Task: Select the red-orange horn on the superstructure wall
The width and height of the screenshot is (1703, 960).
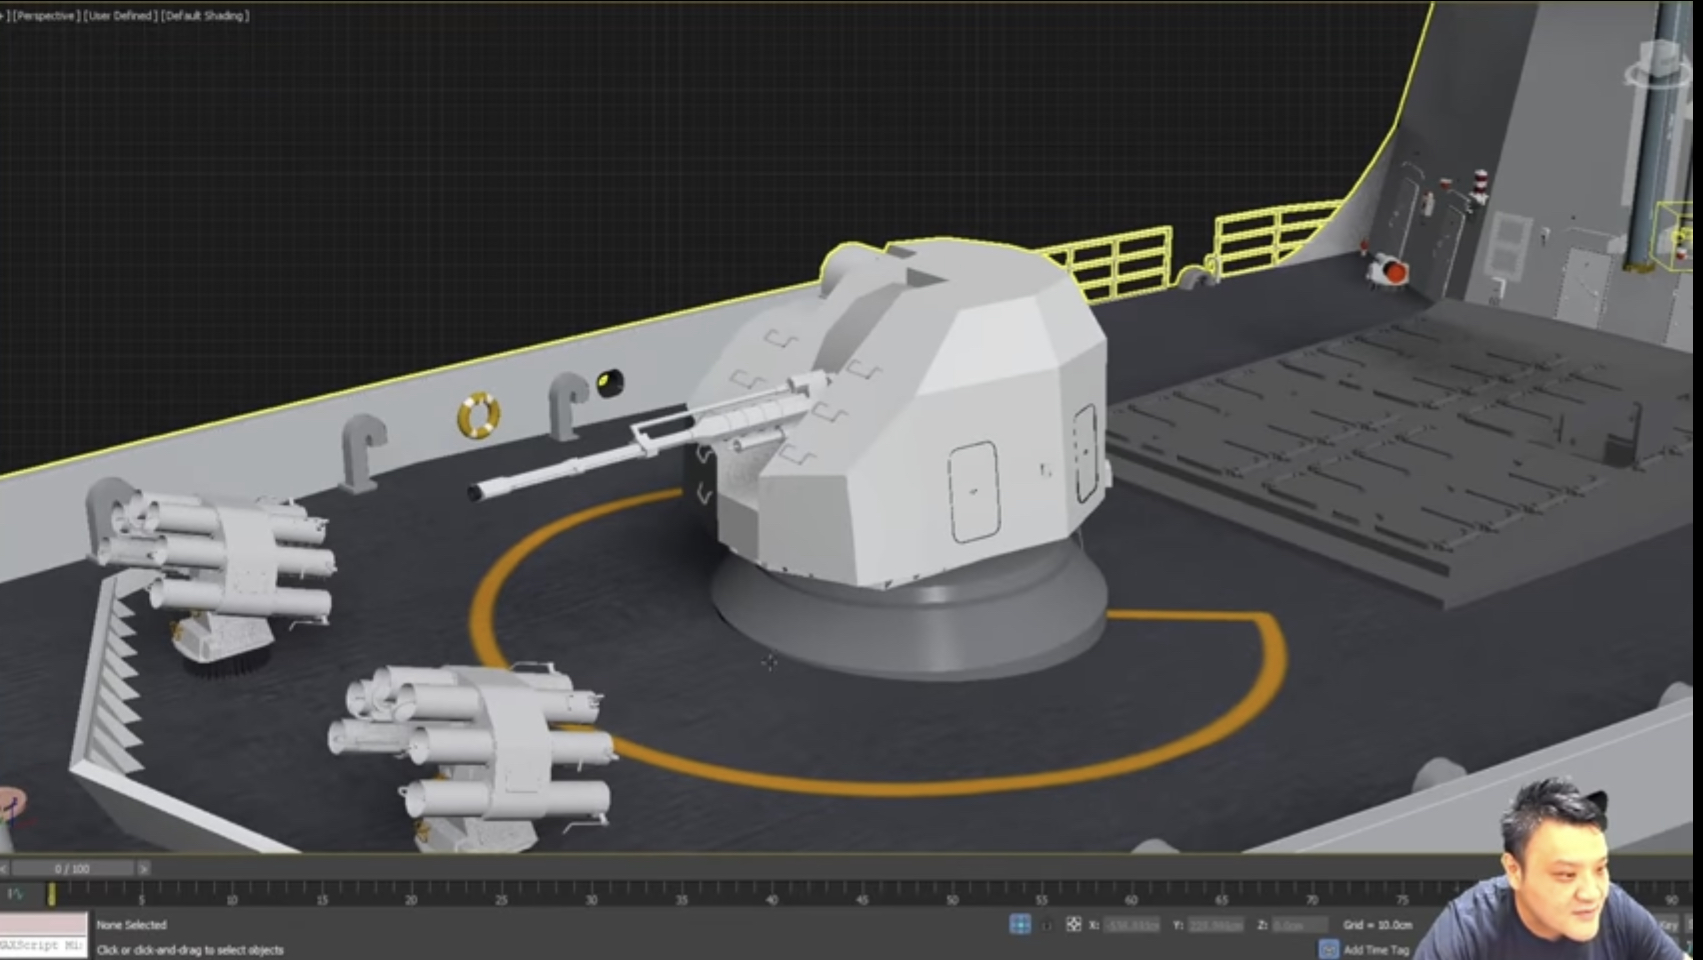Action: pos(1387,270)
